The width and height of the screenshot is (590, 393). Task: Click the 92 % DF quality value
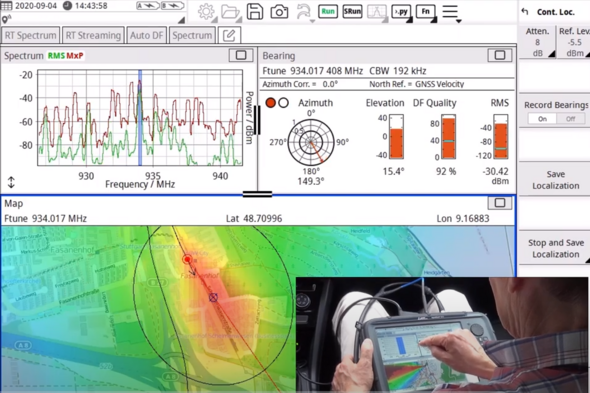446,172
